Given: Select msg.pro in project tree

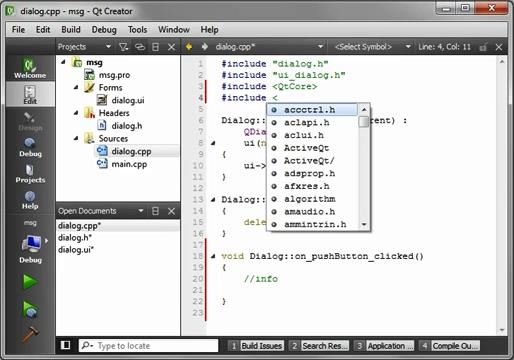Looking at the screenshot, I should click(x=114, y=75).
